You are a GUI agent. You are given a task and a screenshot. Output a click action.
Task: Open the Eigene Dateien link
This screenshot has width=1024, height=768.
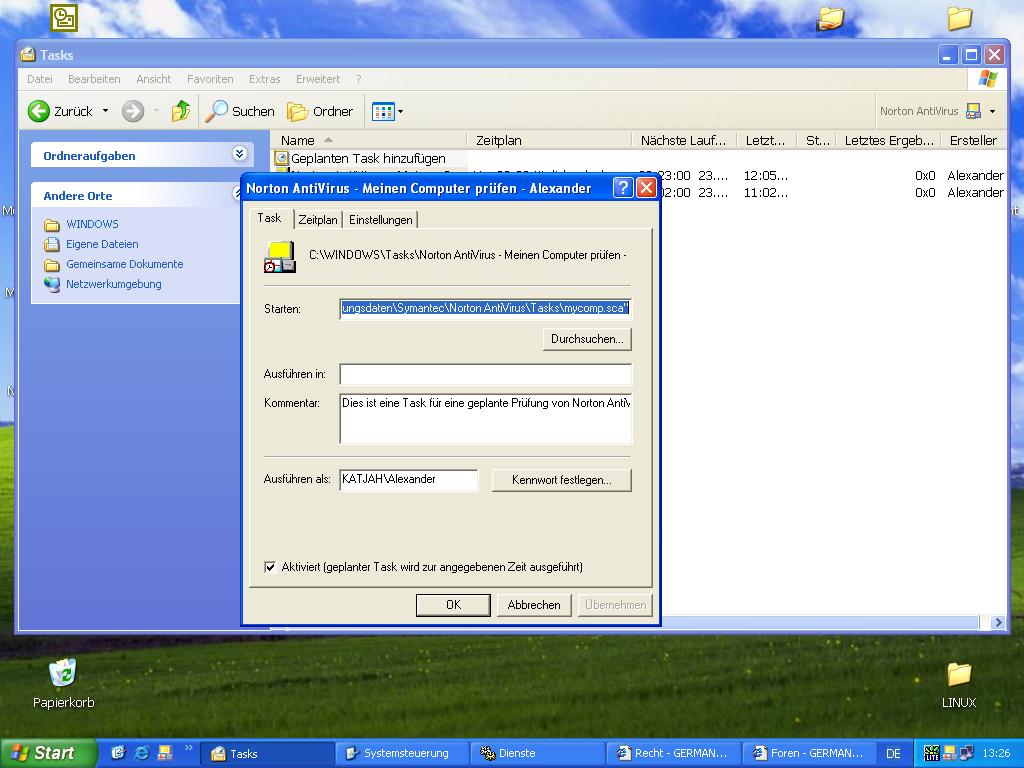pyautogui.click(x=102, y=244)
